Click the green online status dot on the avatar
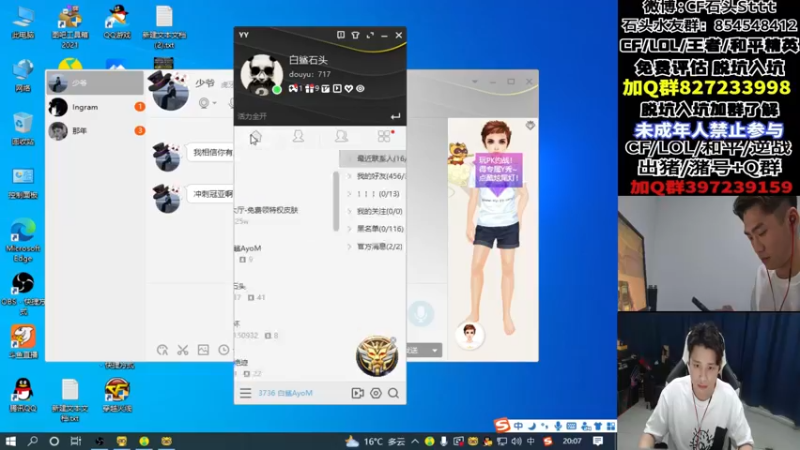The height and width of the screenshot is (450, 800). pyautogui.click(x=277, y=90)
